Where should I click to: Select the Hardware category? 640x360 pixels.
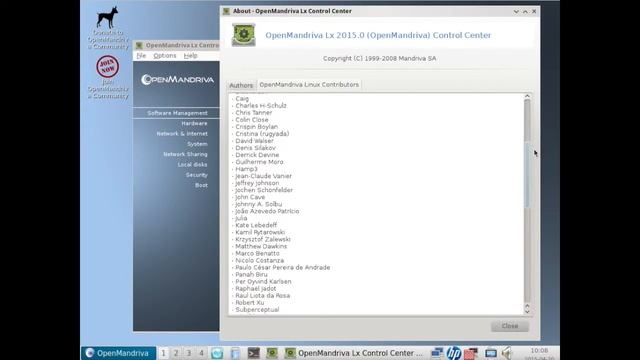194,123
